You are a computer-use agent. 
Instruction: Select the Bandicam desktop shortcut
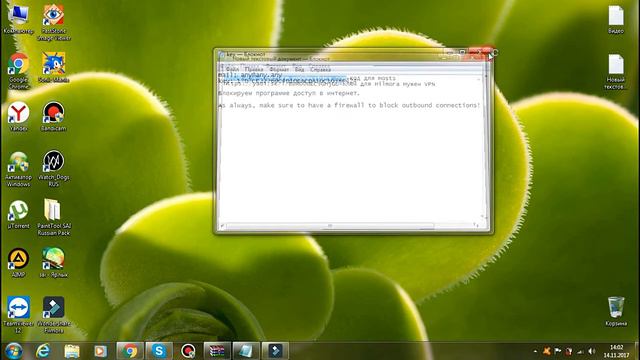click(53, 116)
